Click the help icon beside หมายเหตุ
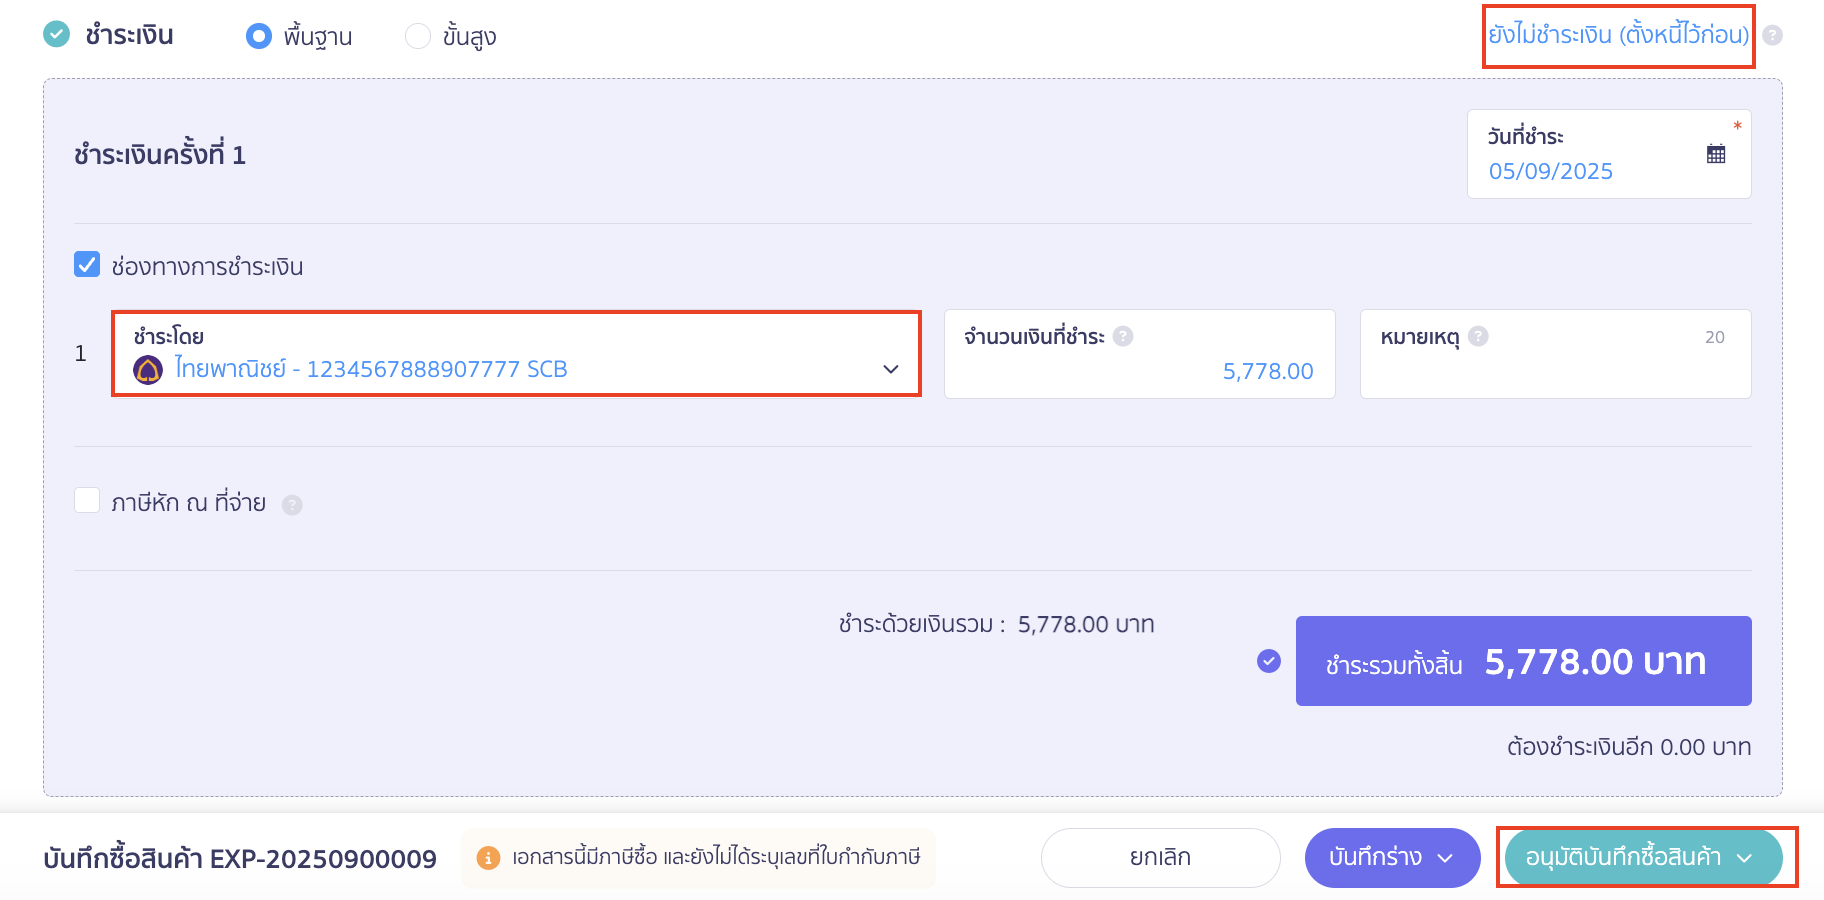Viewport: 1824px width, 900px height. (1478, 337)
